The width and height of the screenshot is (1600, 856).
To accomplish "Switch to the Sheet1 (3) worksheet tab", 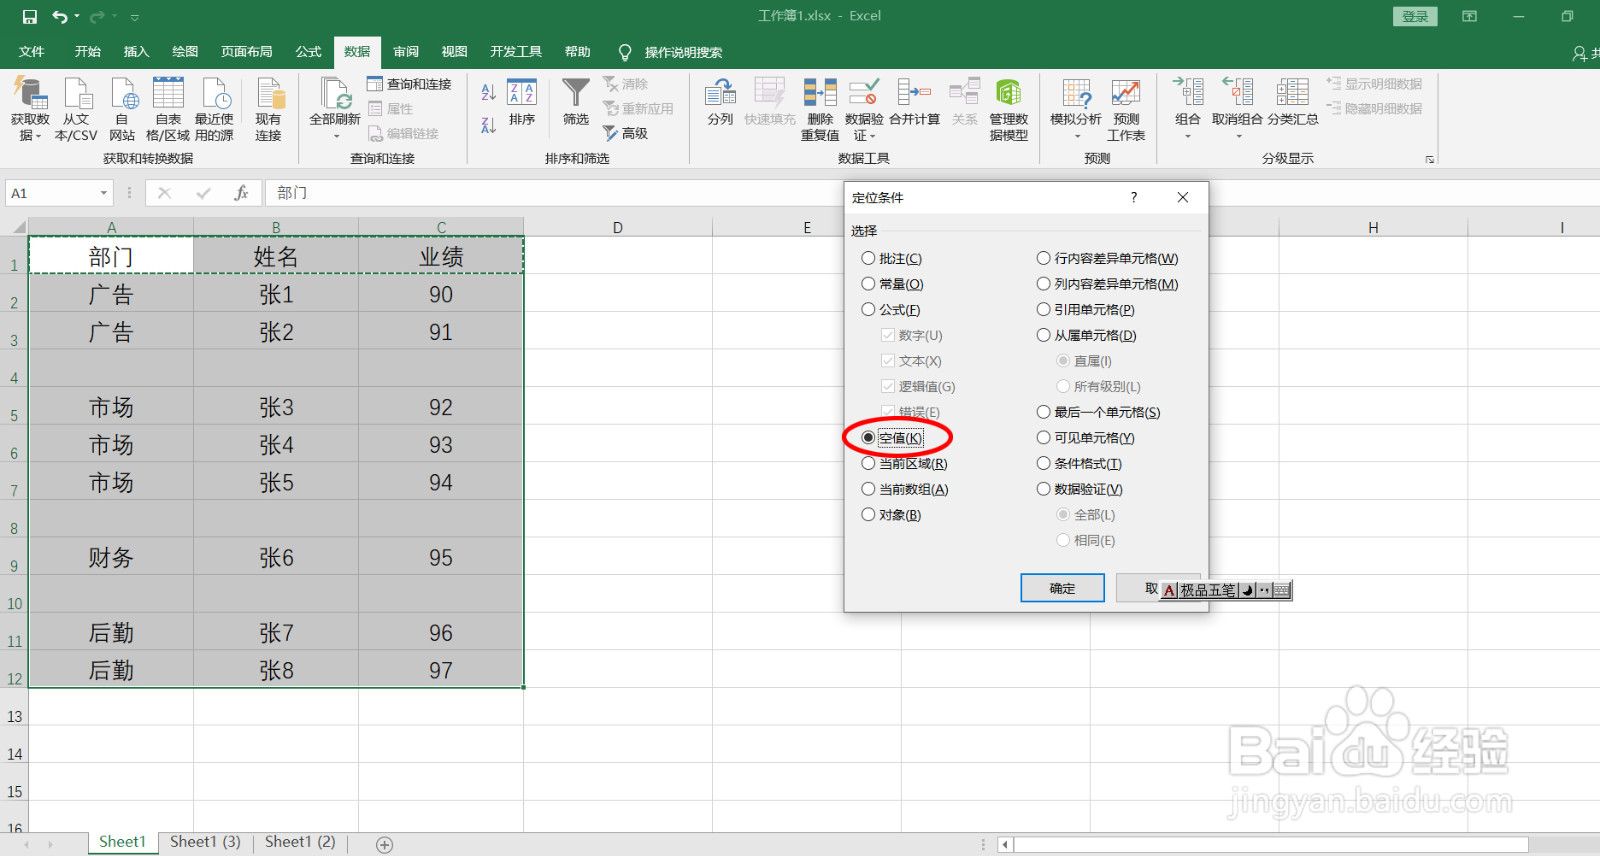I will click(205, 842).
